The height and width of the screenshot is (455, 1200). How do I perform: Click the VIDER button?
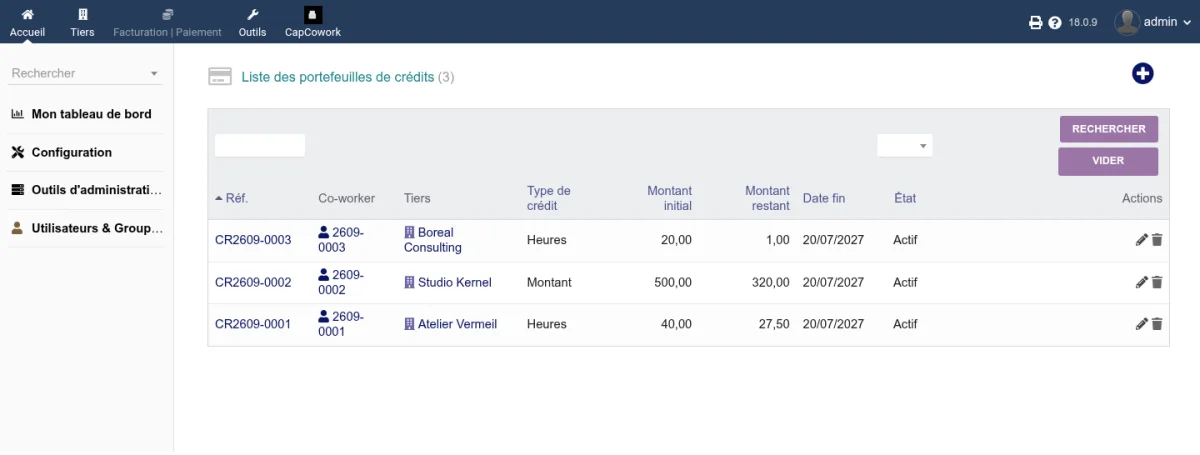click(1109, 161)
